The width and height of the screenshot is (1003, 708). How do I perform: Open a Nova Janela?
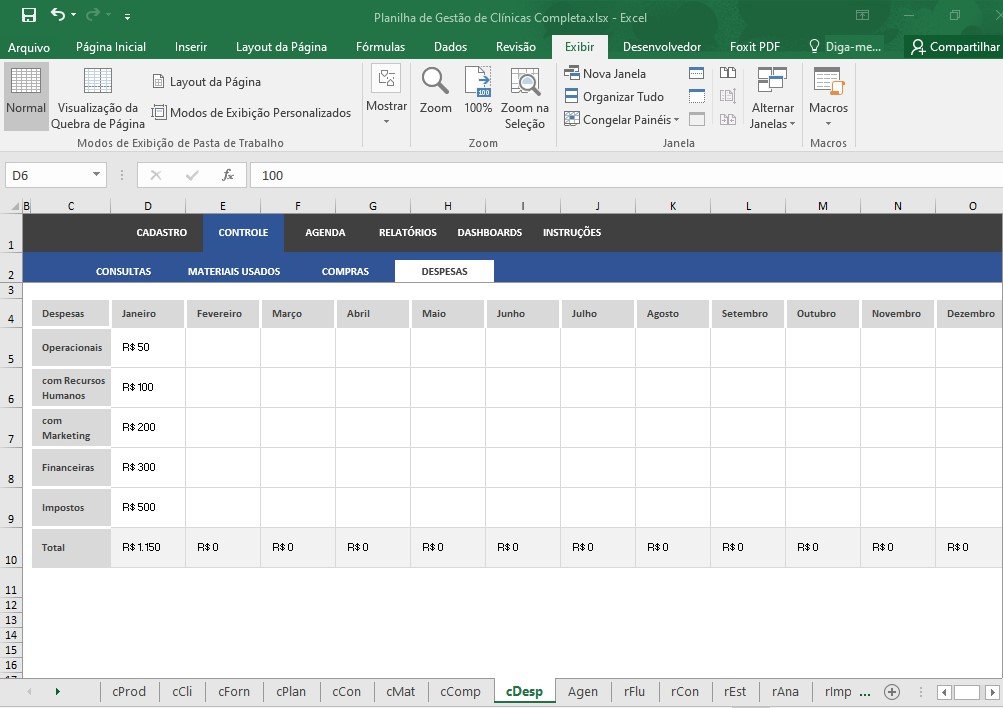point(606,73)
